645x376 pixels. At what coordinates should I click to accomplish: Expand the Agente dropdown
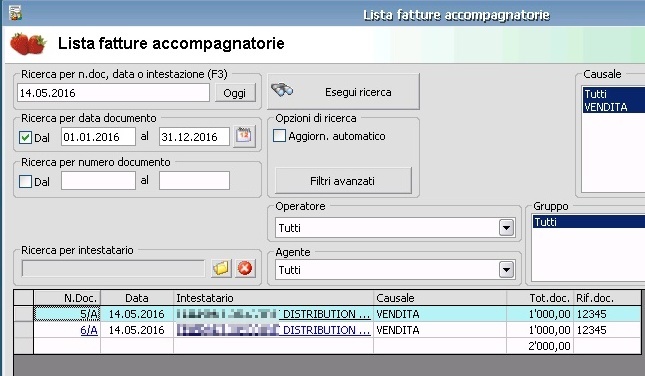[506, 270]
